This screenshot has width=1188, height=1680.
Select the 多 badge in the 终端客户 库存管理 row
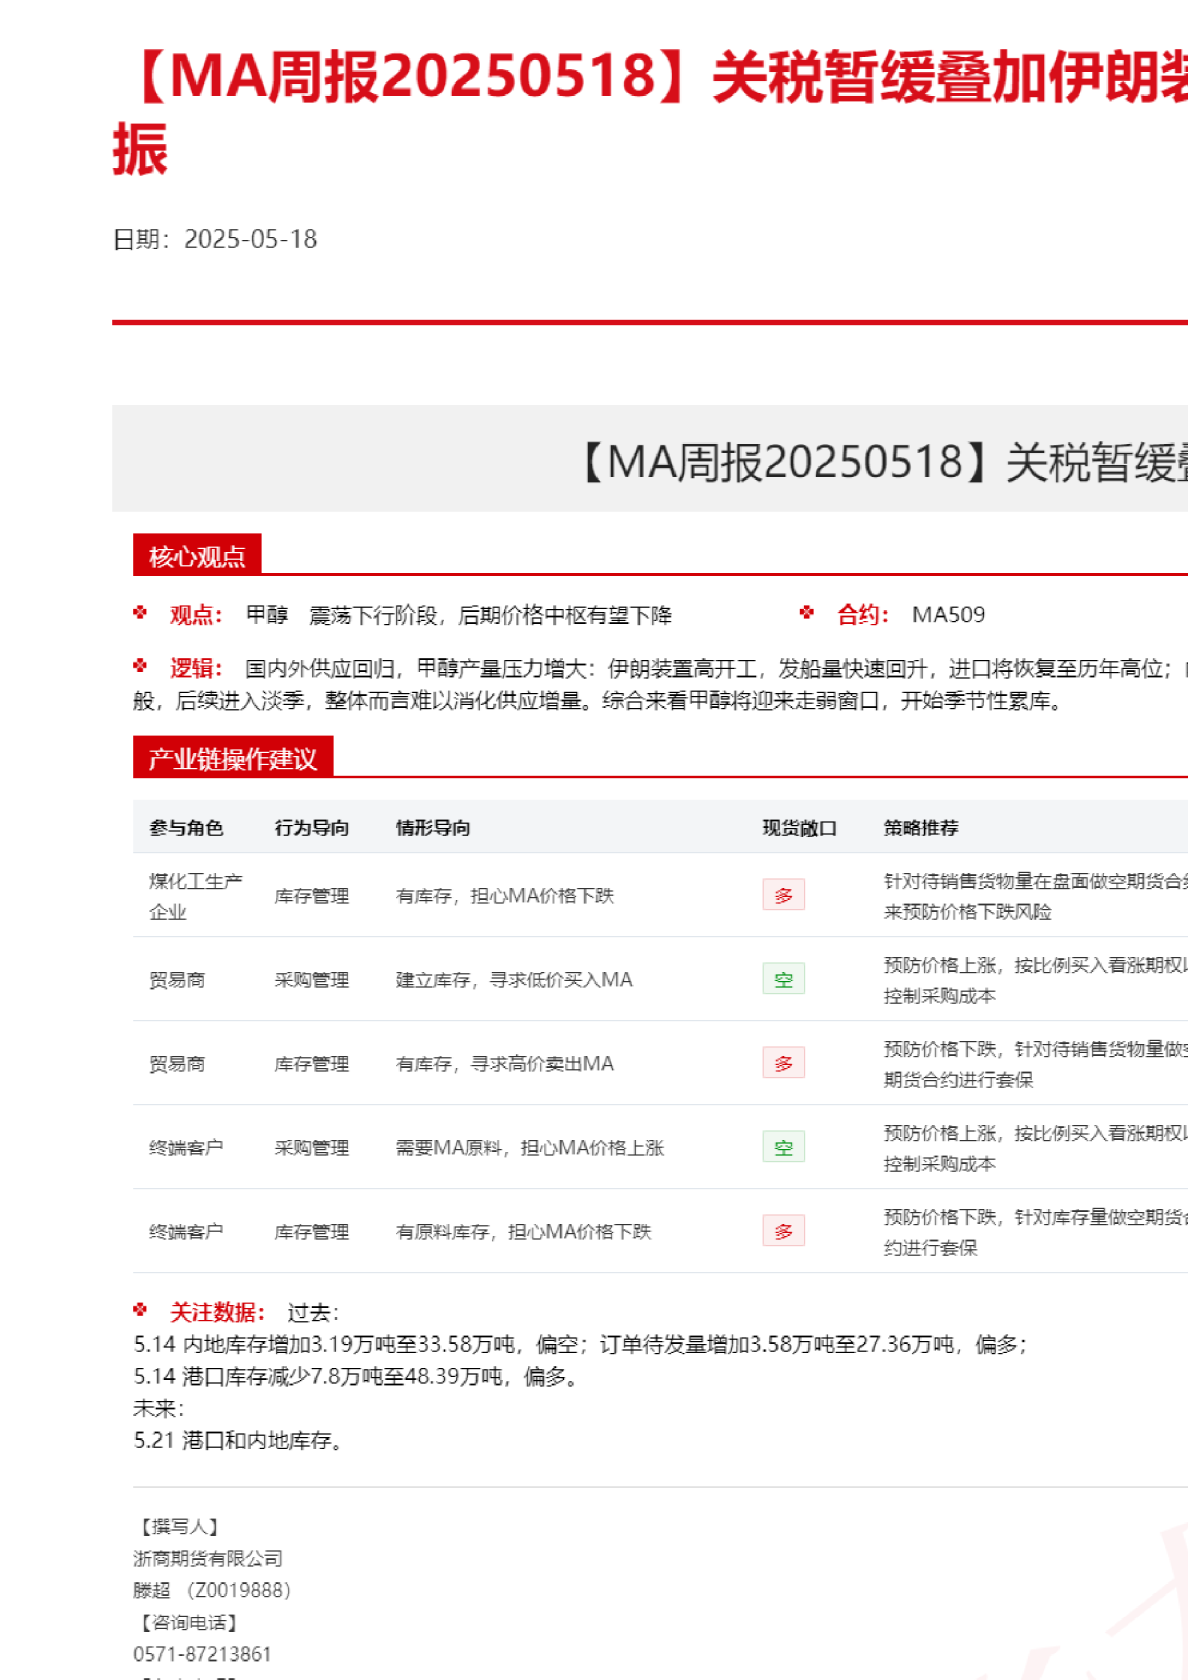(x=783, y=1231)
